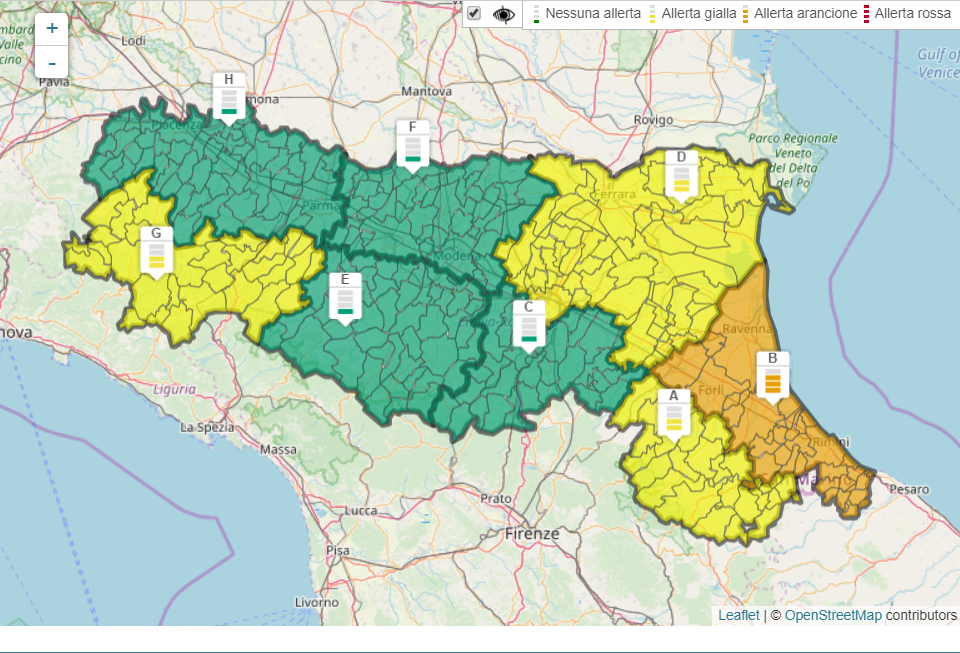Click zone E alert marker
960x653 pixels.
coord(345,297)
